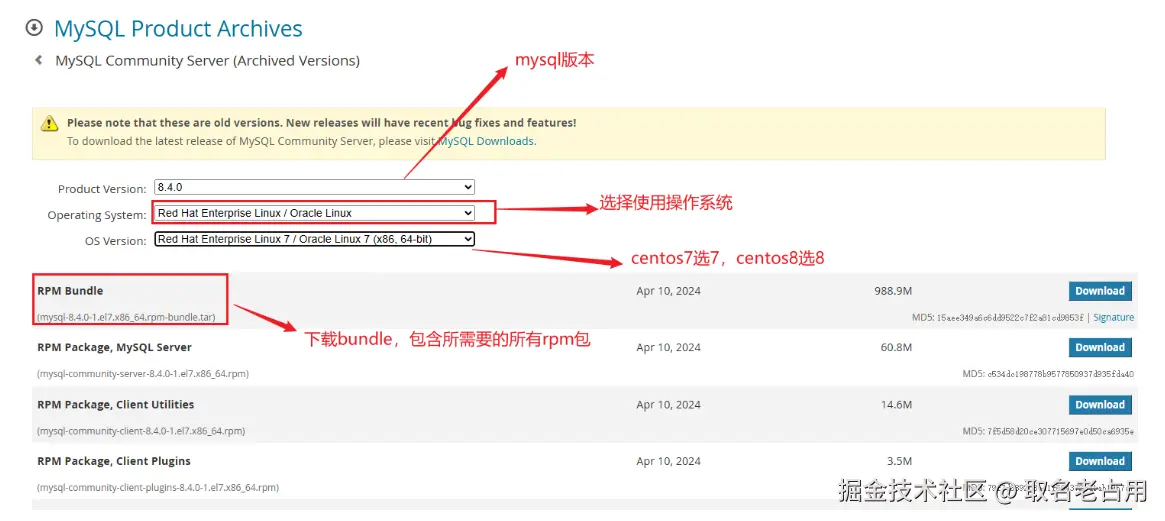Click the yellow warning triangle icon
This screenshot has width=1165, height=521.
pos(49,123)
